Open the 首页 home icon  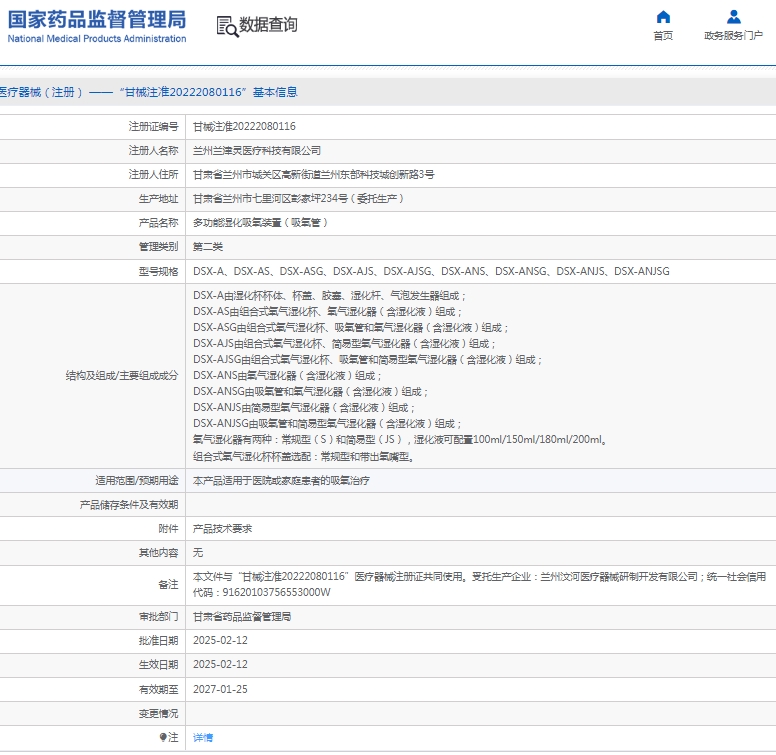click(663, 17)
